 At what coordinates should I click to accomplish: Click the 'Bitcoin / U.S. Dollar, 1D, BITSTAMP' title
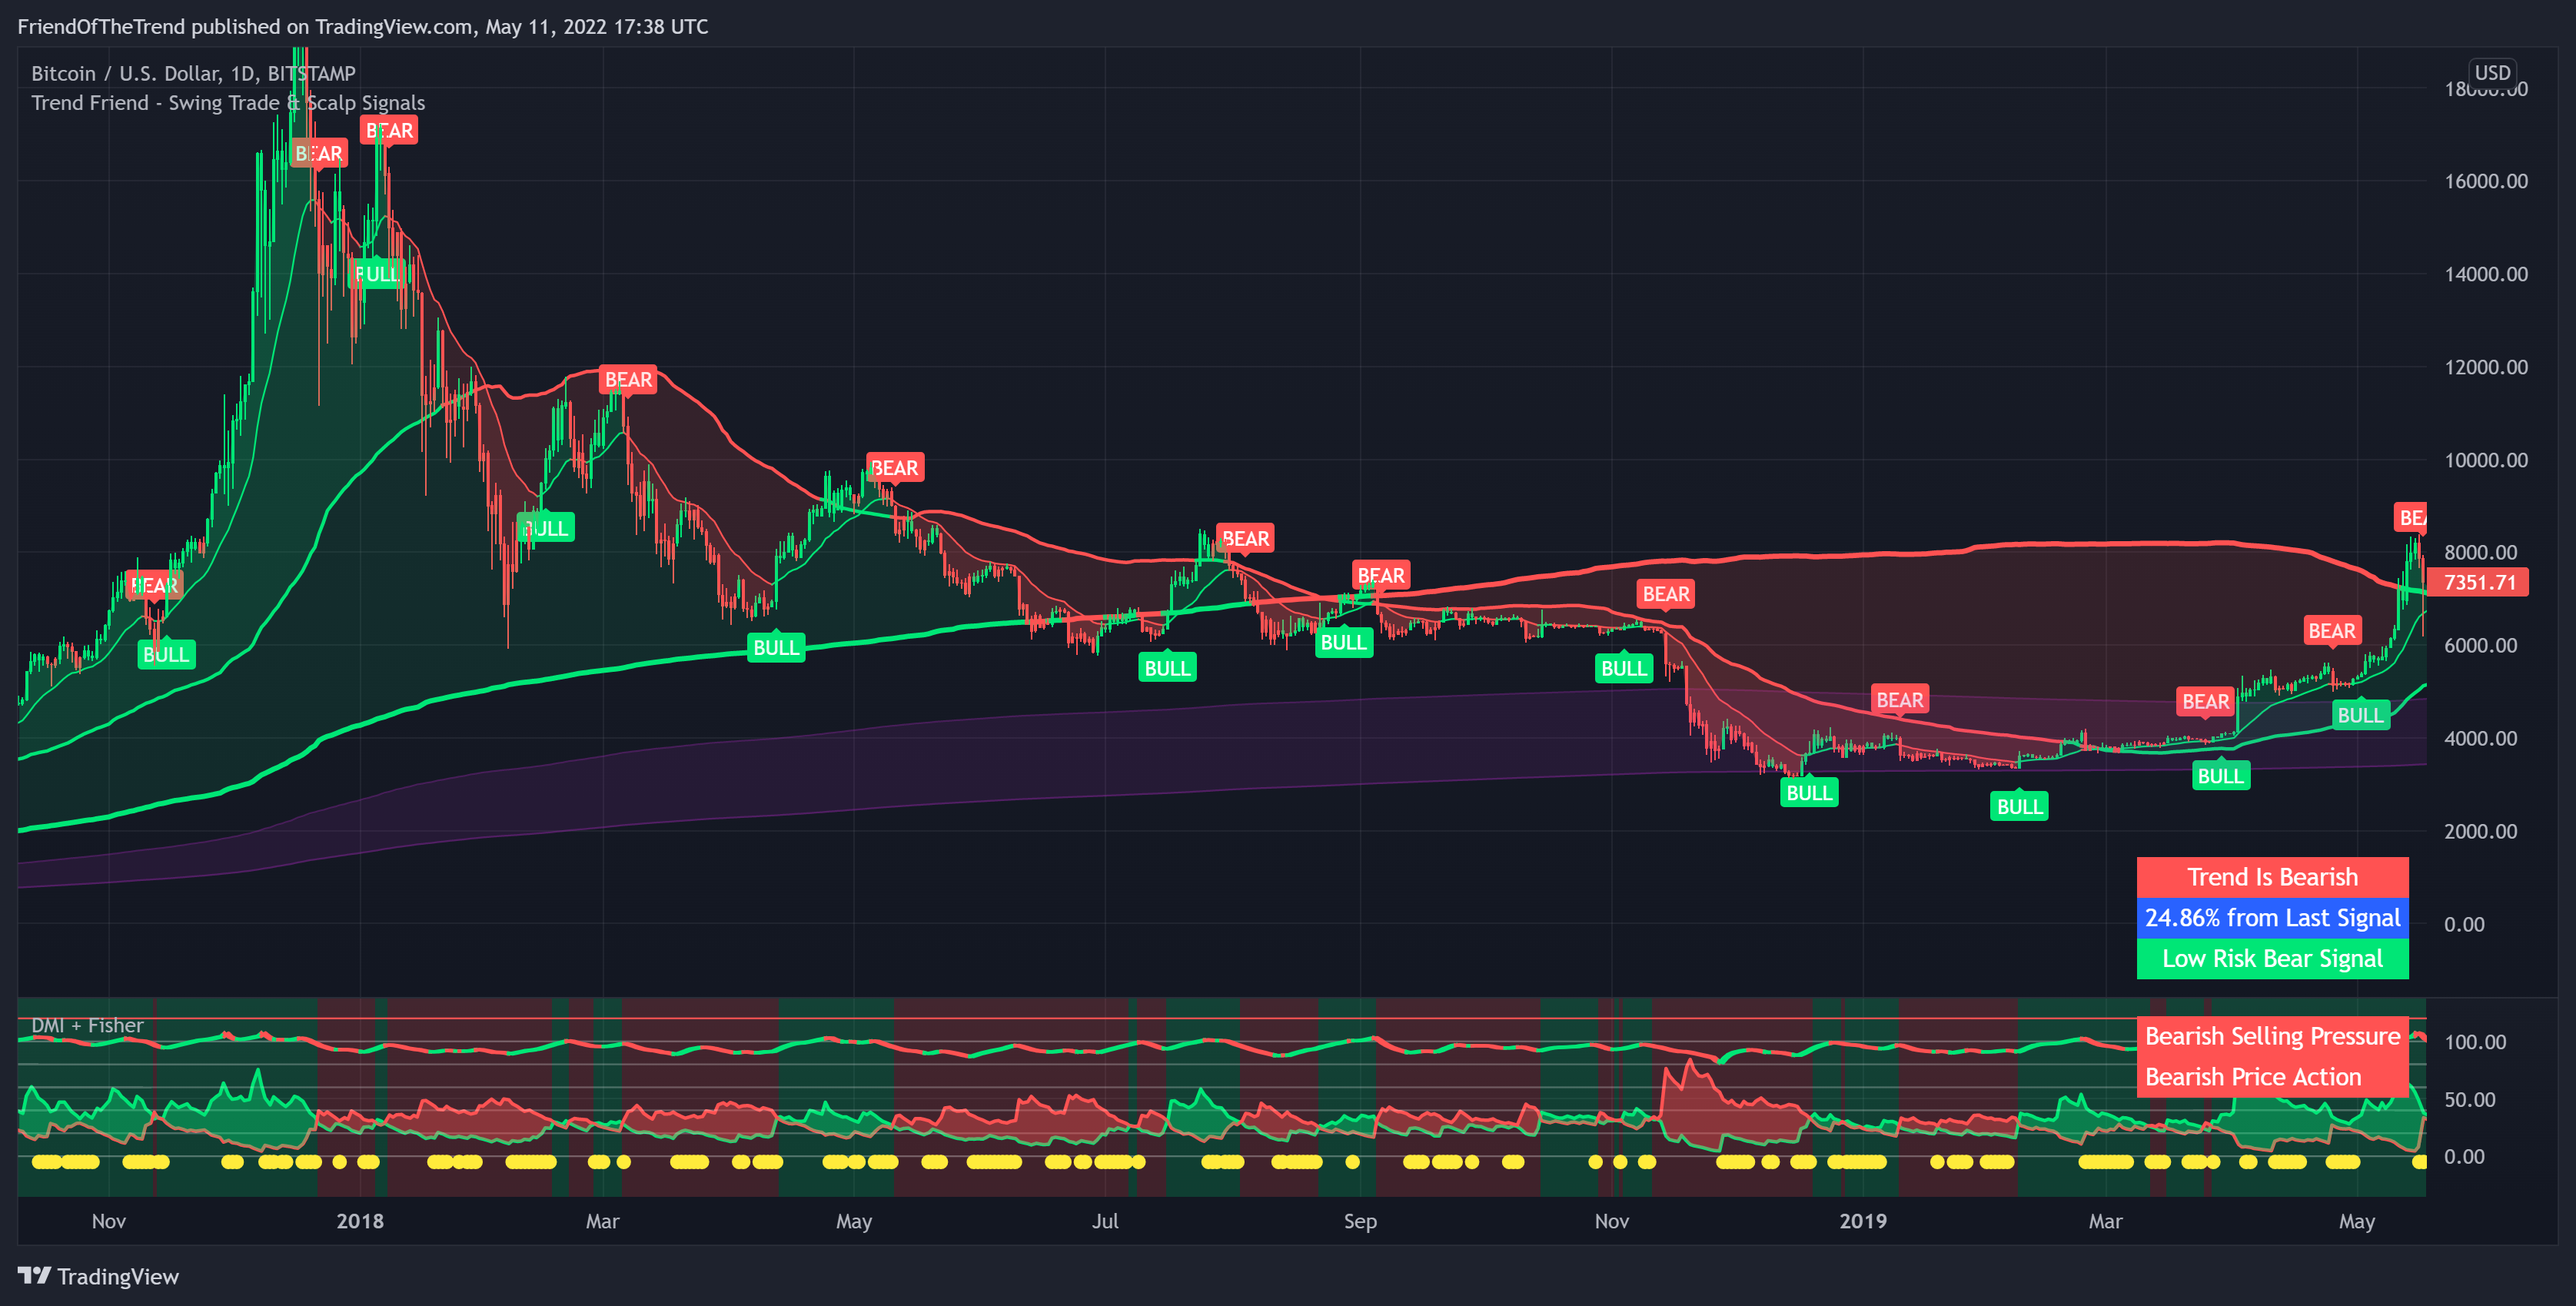pyautogui.click(x=193, y=73)
